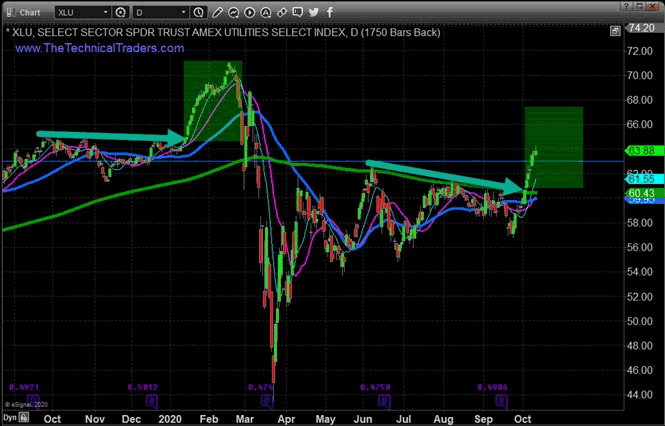
Task: Click the 60.43 moving average price tag
Action: [641, 192]
